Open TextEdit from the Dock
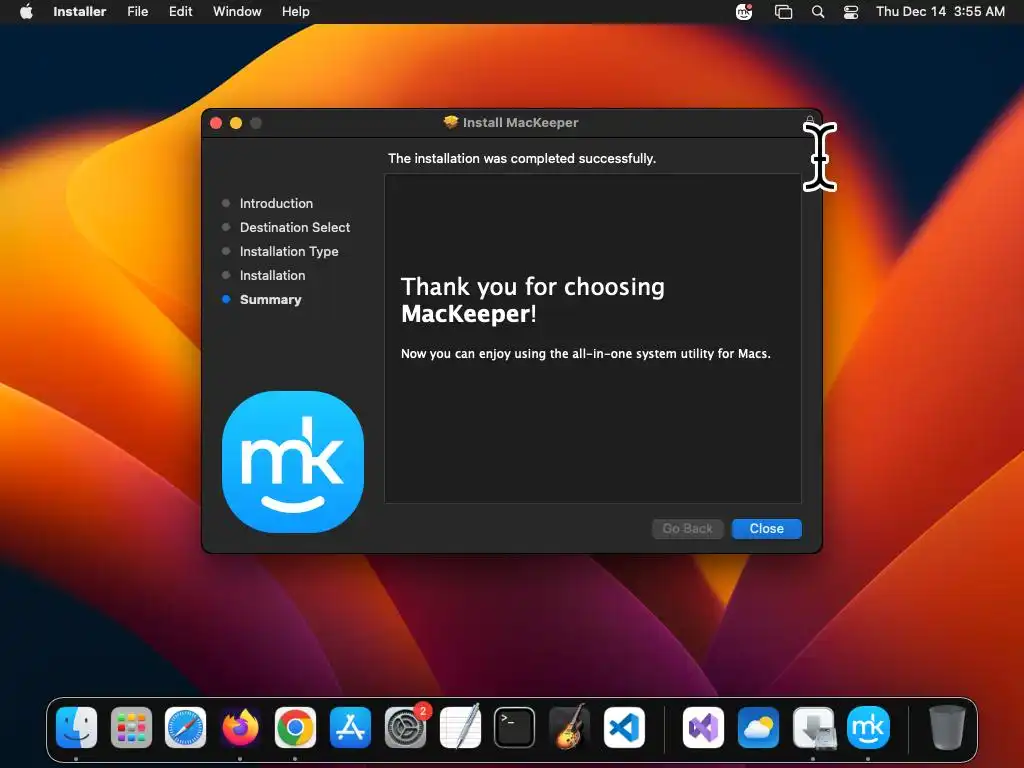 (460, 727)
